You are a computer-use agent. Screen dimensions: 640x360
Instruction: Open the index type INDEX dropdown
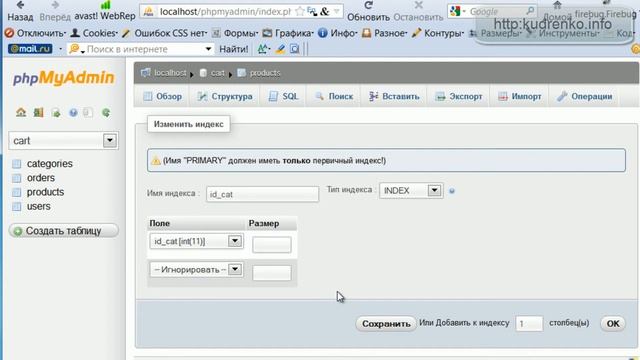point(411,191)
